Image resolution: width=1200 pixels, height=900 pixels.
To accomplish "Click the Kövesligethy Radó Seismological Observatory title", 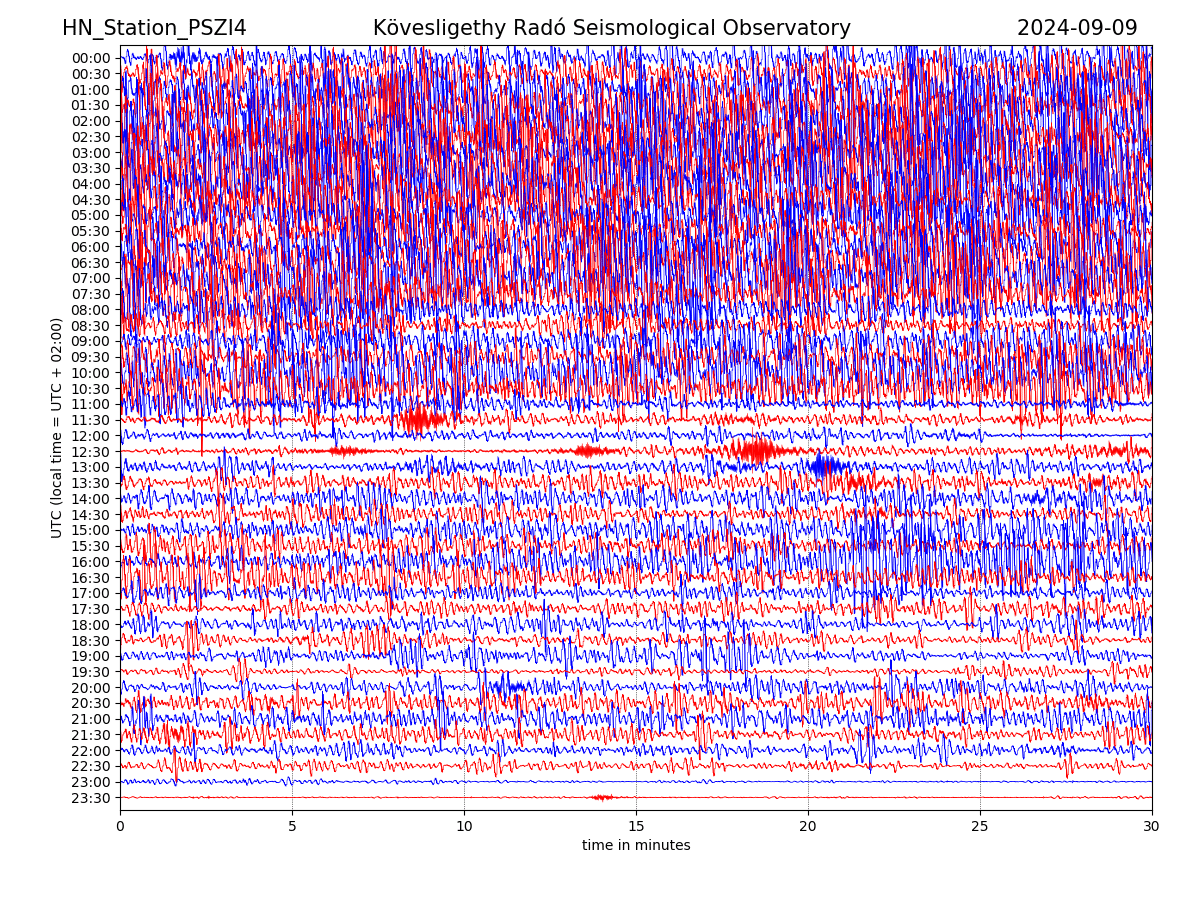I will coord(611,29).
